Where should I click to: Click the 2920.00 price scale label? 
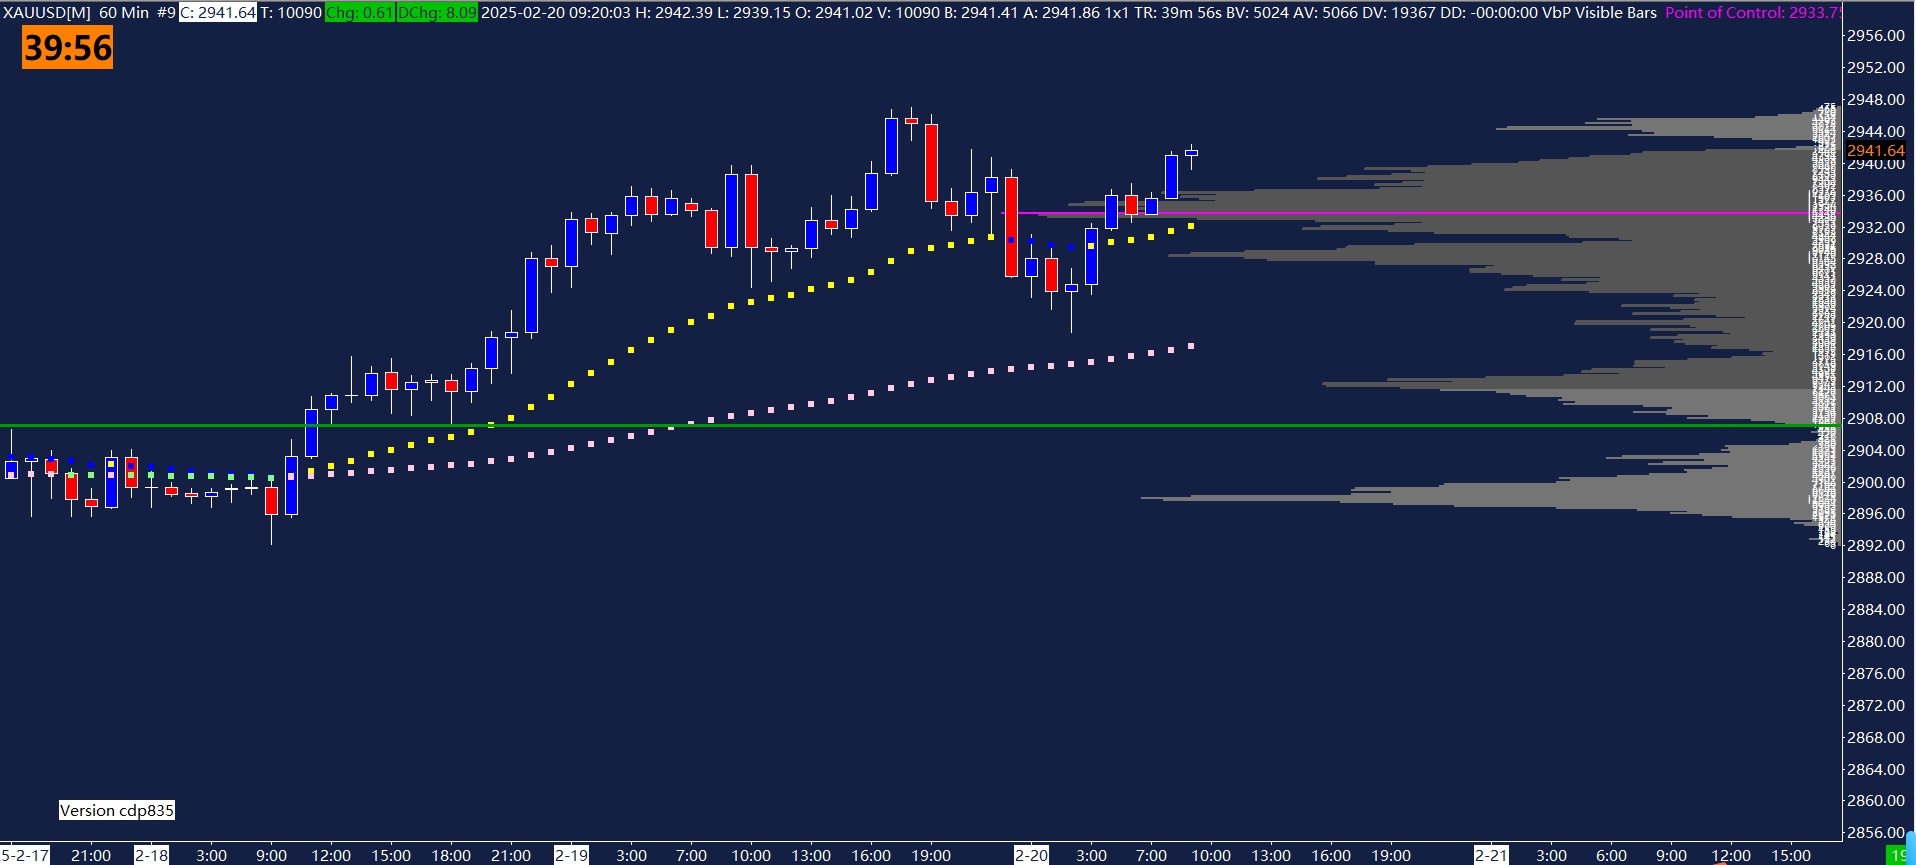(1876, 323)
